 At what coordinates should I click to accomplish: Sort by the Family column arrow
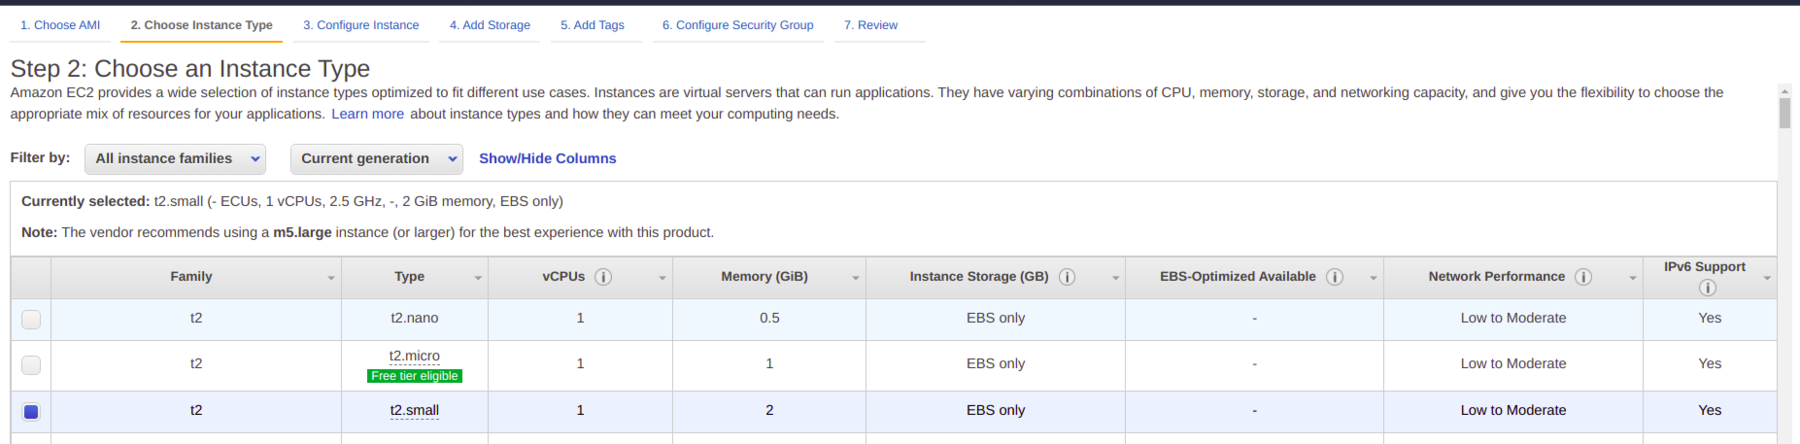coord(331,278)
